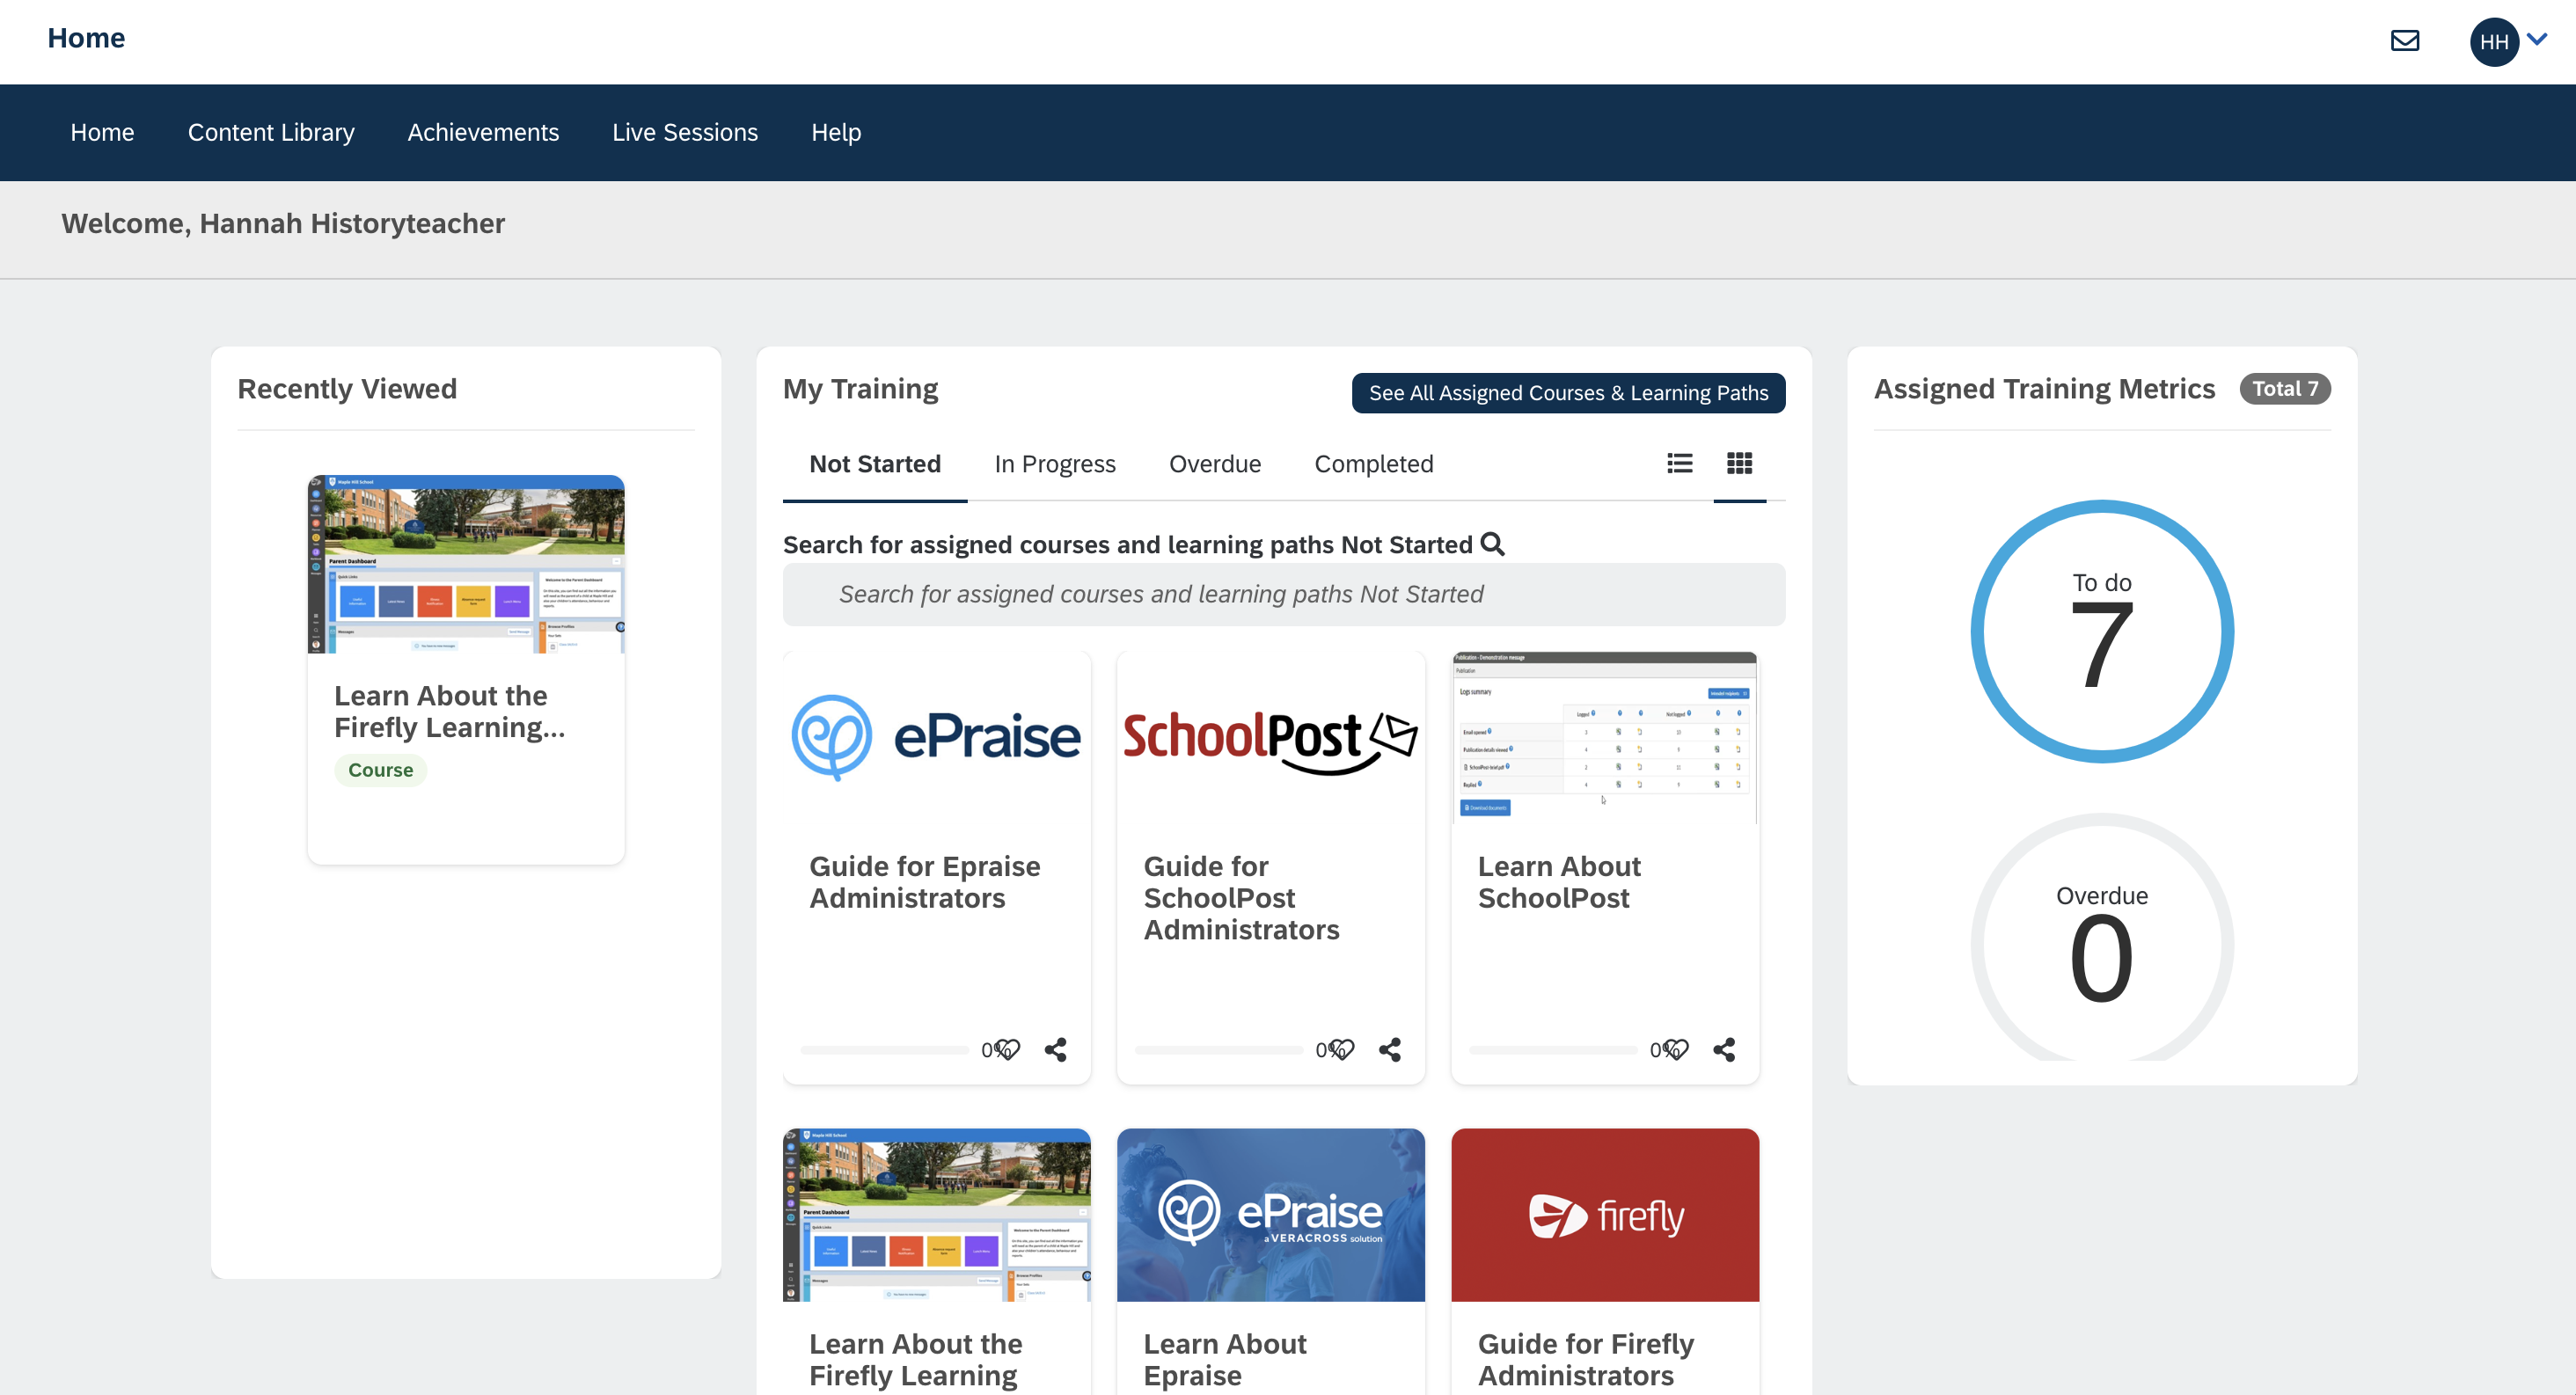Screen dimensions: 2576x1395
Task: Open SchoolPost logo course thumbnail
Action: point(1271,737)
